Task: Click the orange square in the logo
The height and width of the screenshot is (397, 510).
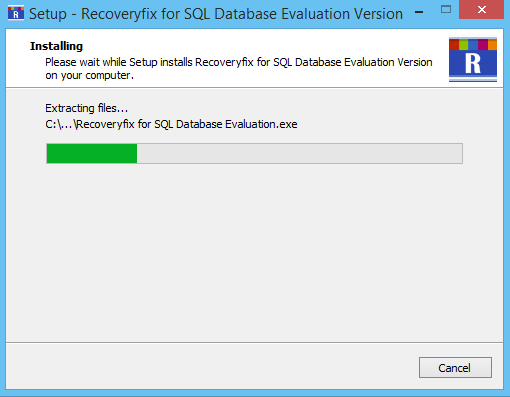Action: (x=492, y=45)
